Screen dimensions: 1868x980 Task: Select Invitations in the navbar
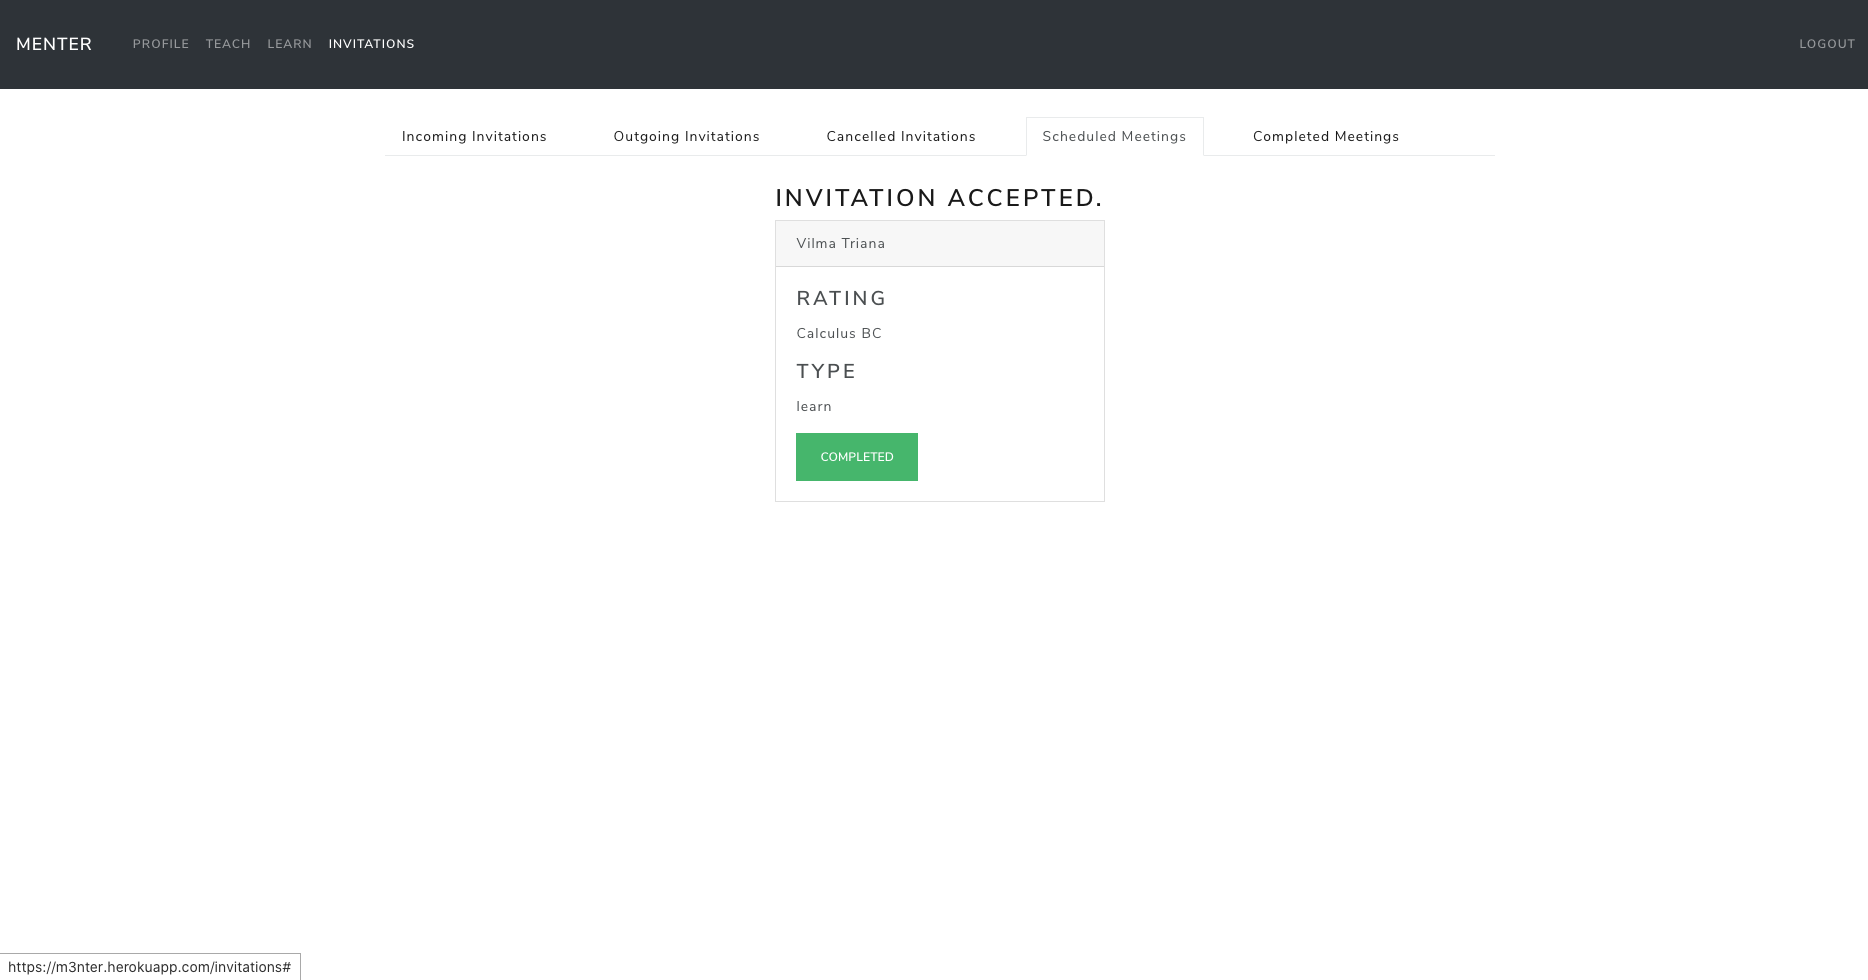(371, 44)
